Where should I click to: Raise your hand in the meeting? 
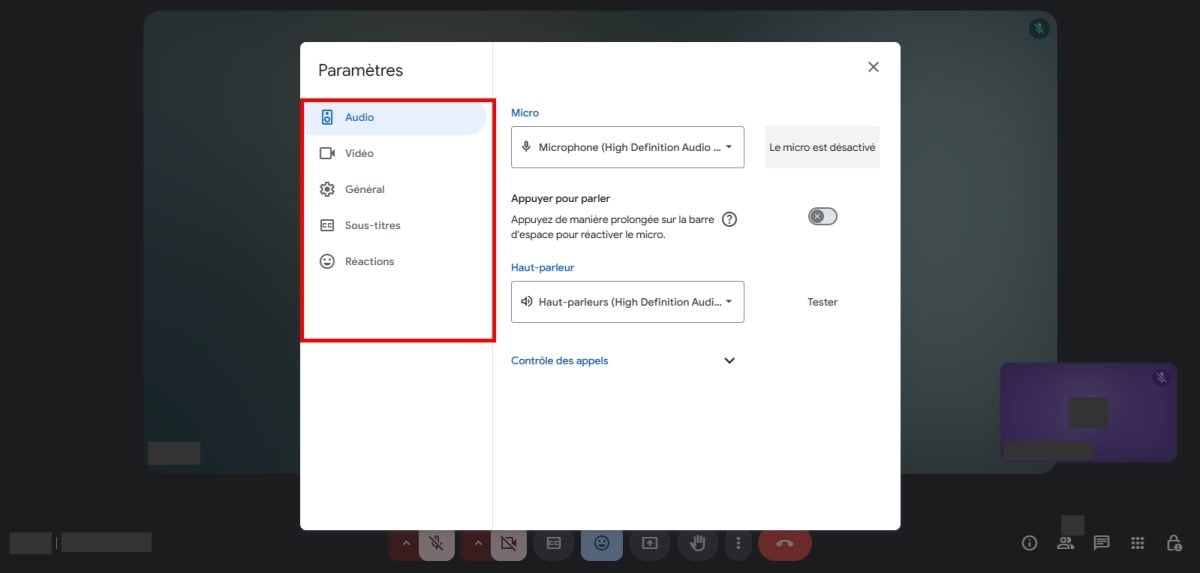(x=697, y=543)
